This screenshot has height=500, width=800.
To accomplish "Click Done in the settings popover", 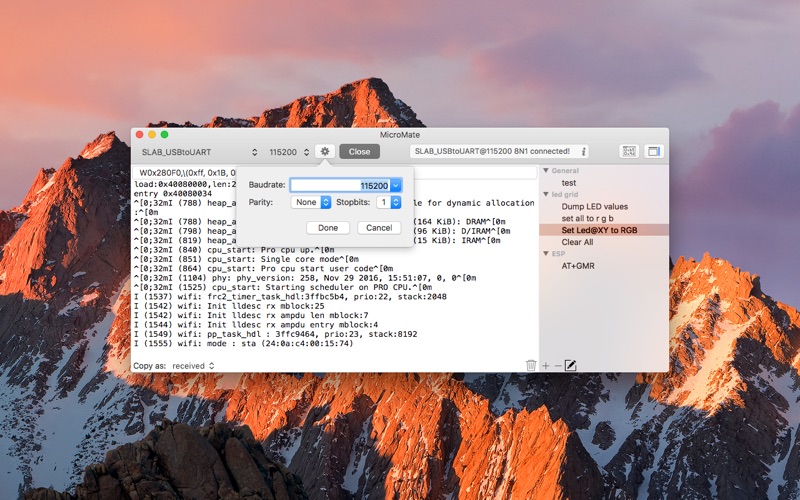I will [328, 228].
